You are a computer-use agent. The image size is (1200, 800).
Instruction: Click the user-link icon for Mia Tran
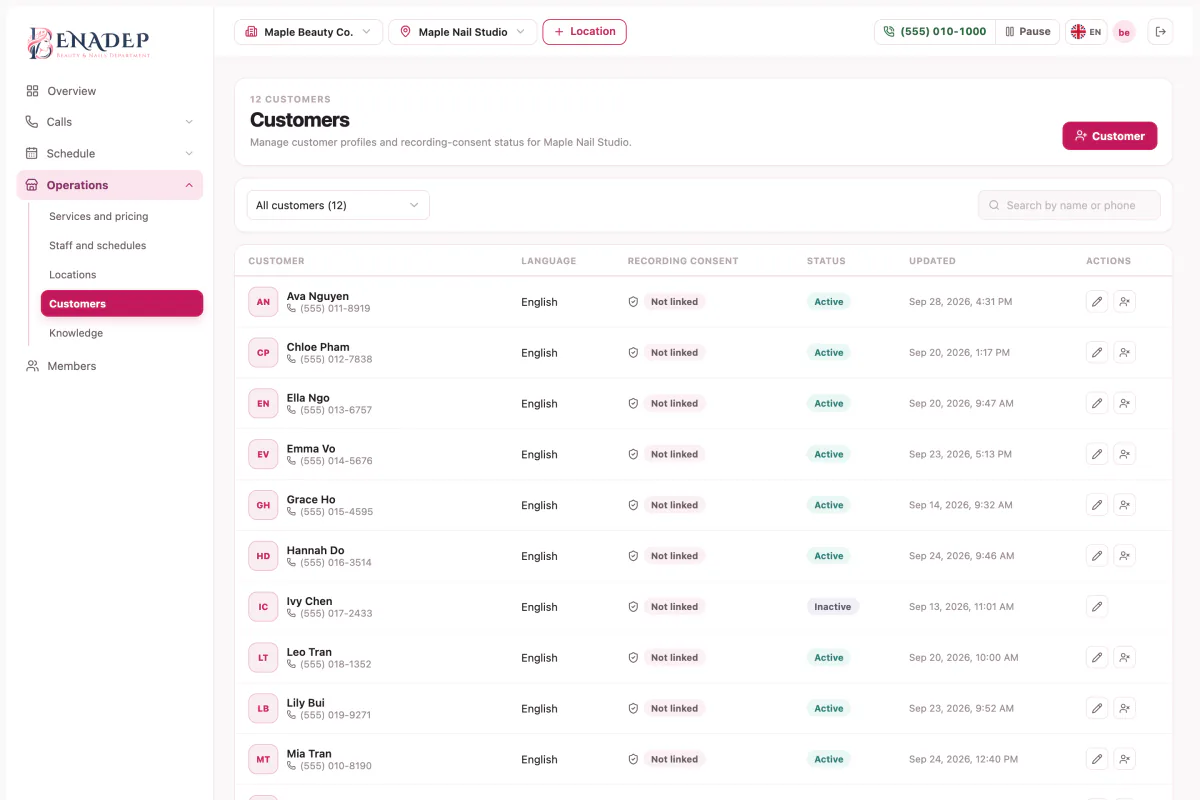(1125, 759)
